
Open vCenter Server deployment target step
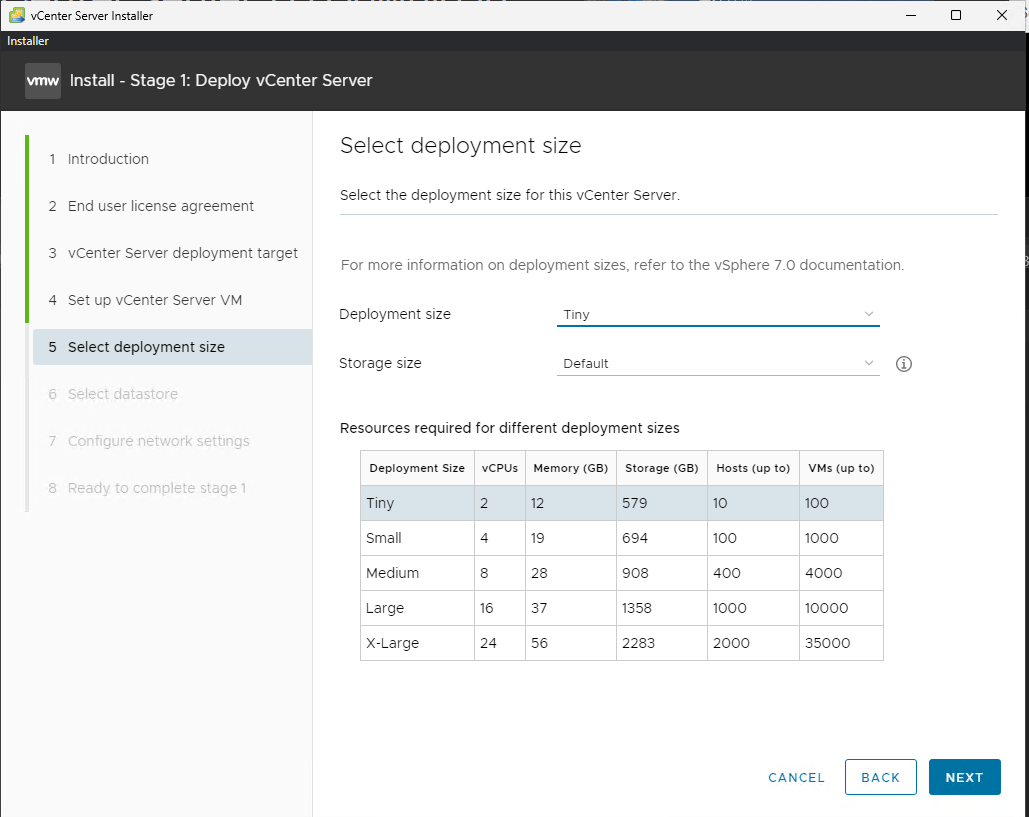click(x=182, y=253)
